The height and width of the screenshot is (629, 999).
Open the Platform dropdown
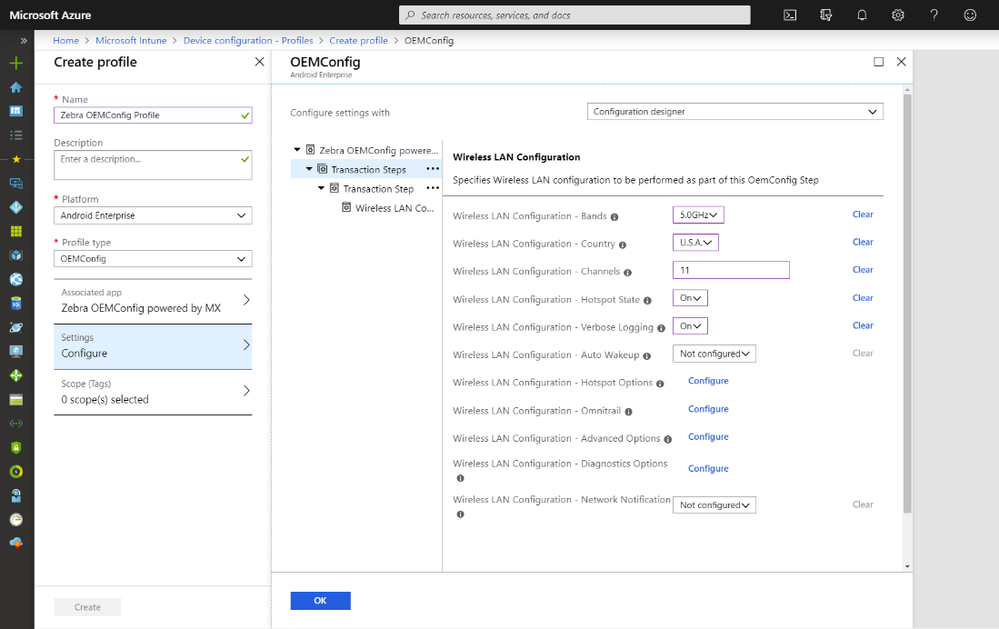(153, 215)
